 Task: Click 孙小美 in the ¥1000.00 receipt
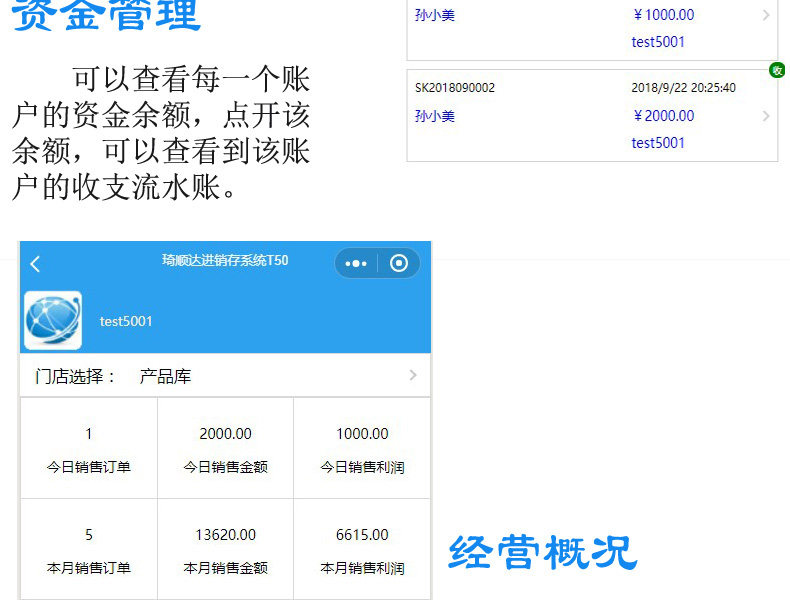click(435, 15)
